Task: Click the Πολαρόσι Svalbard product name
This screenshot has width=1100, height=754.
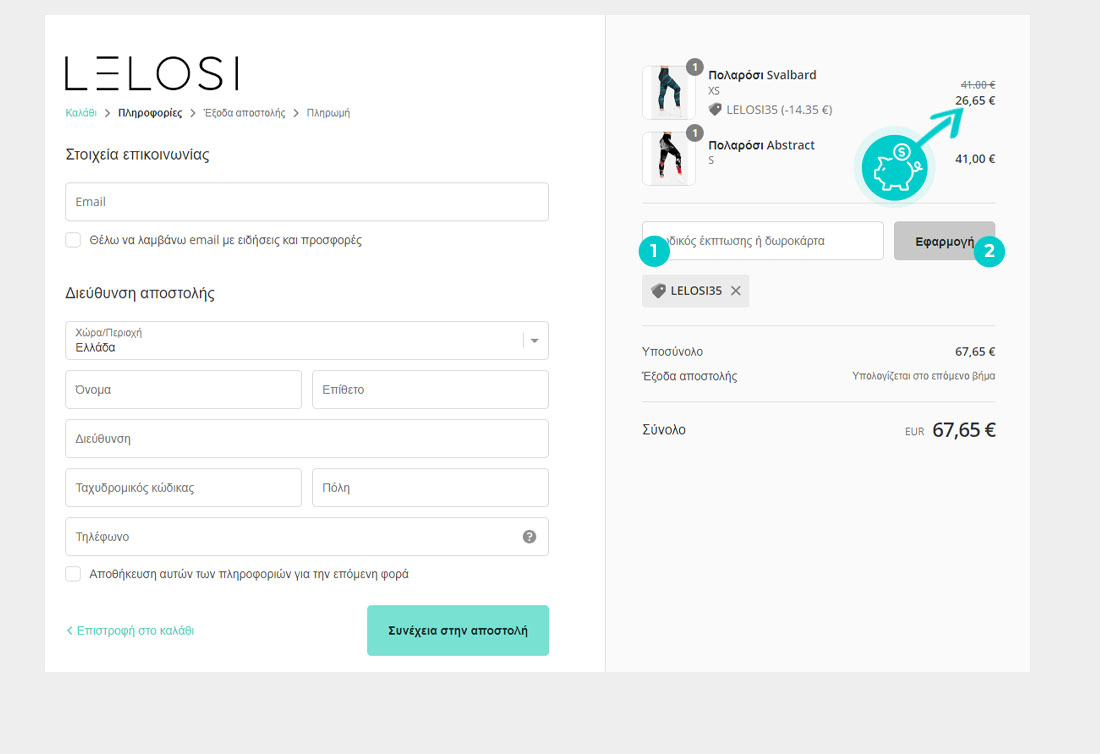Action: click(762, 75)
